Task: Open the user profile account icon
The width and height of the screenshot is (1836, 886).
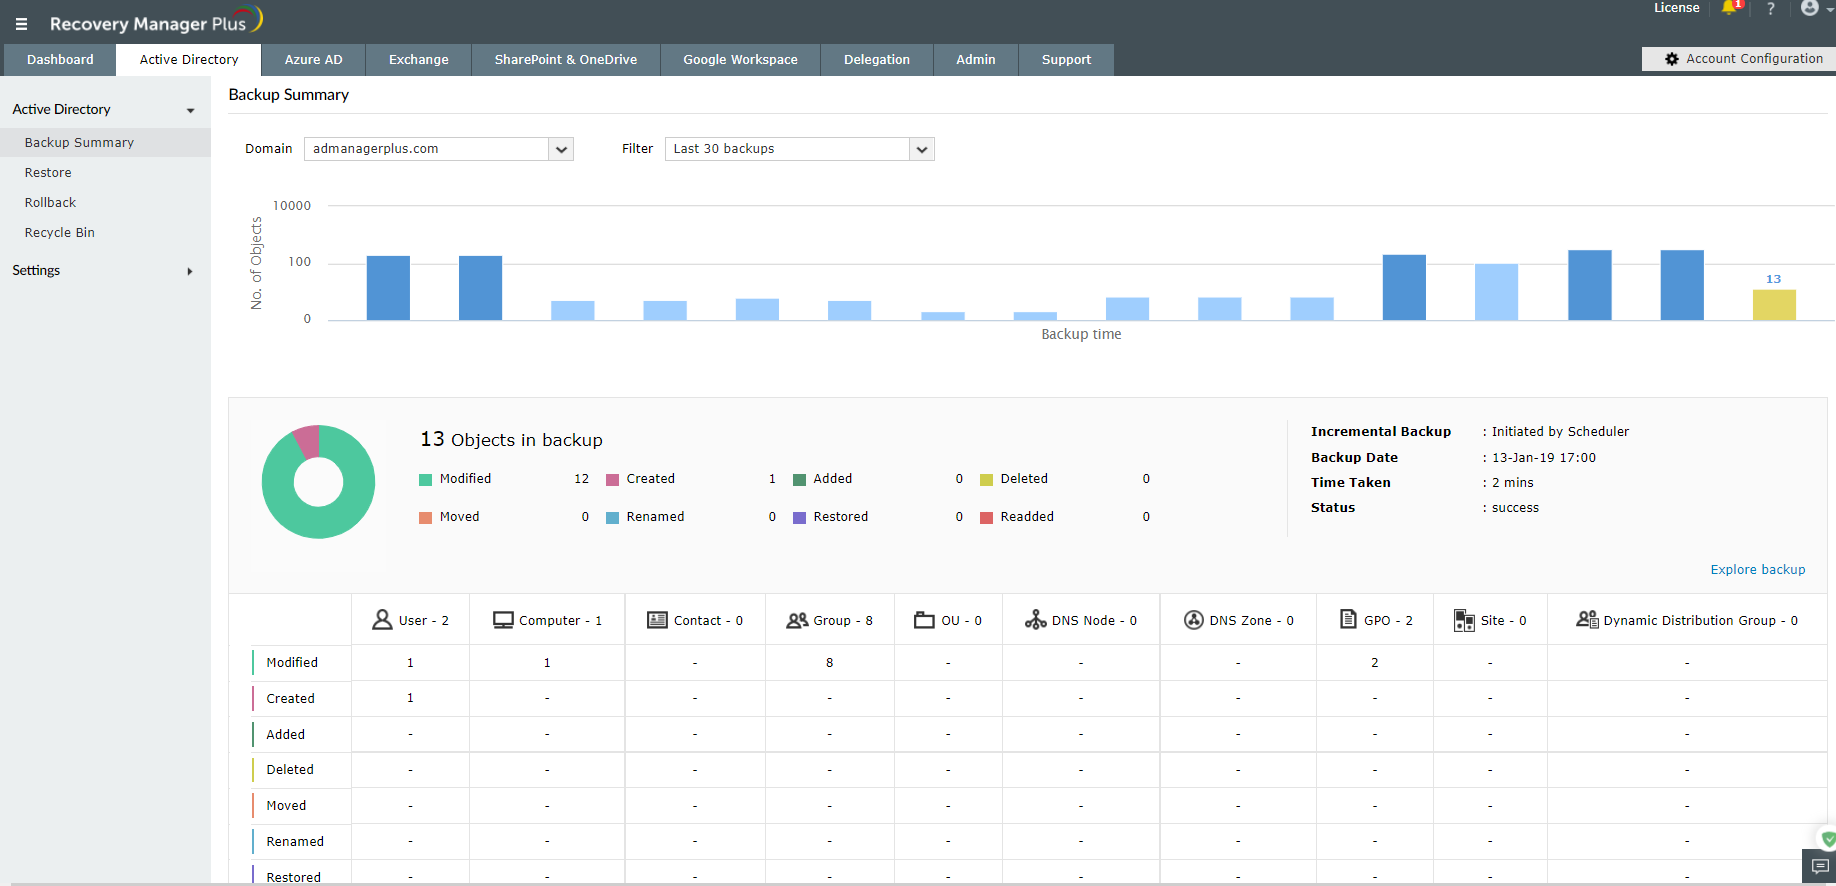Action: [x=1809, y=8]
